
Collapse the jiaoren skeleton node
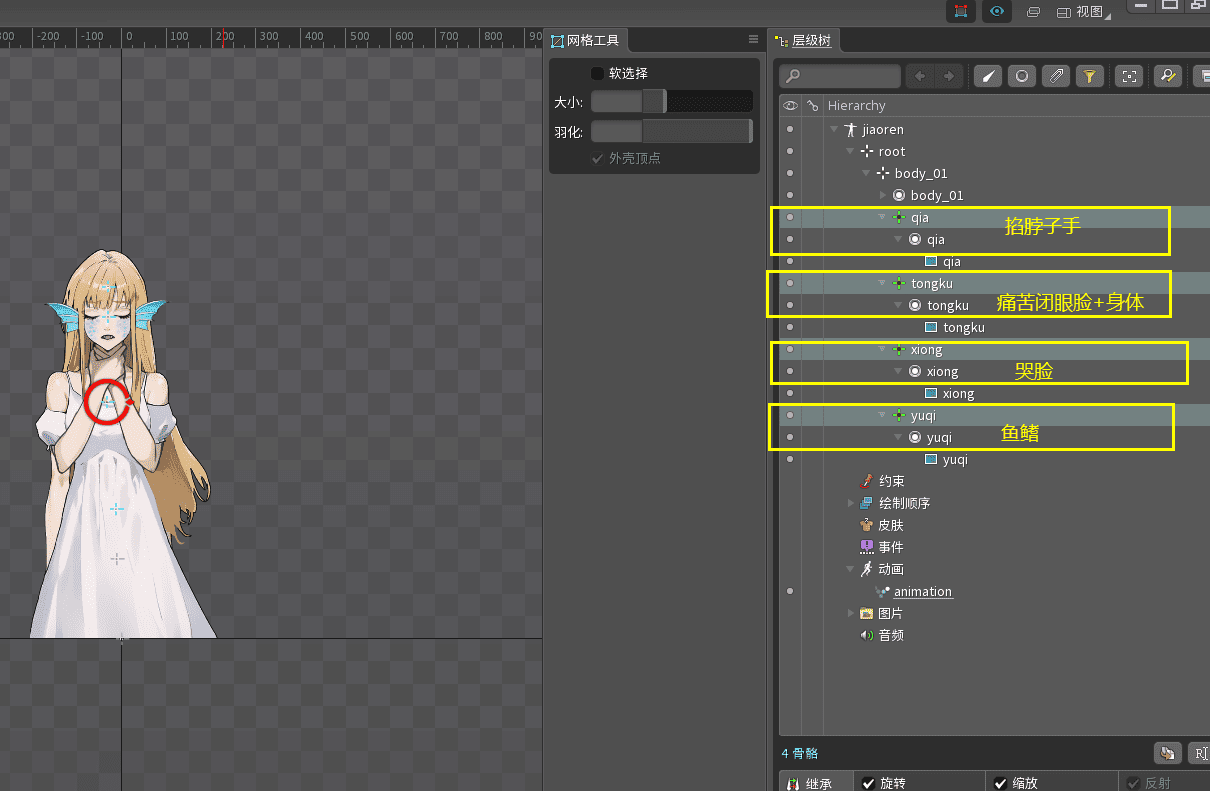point(834,129)
